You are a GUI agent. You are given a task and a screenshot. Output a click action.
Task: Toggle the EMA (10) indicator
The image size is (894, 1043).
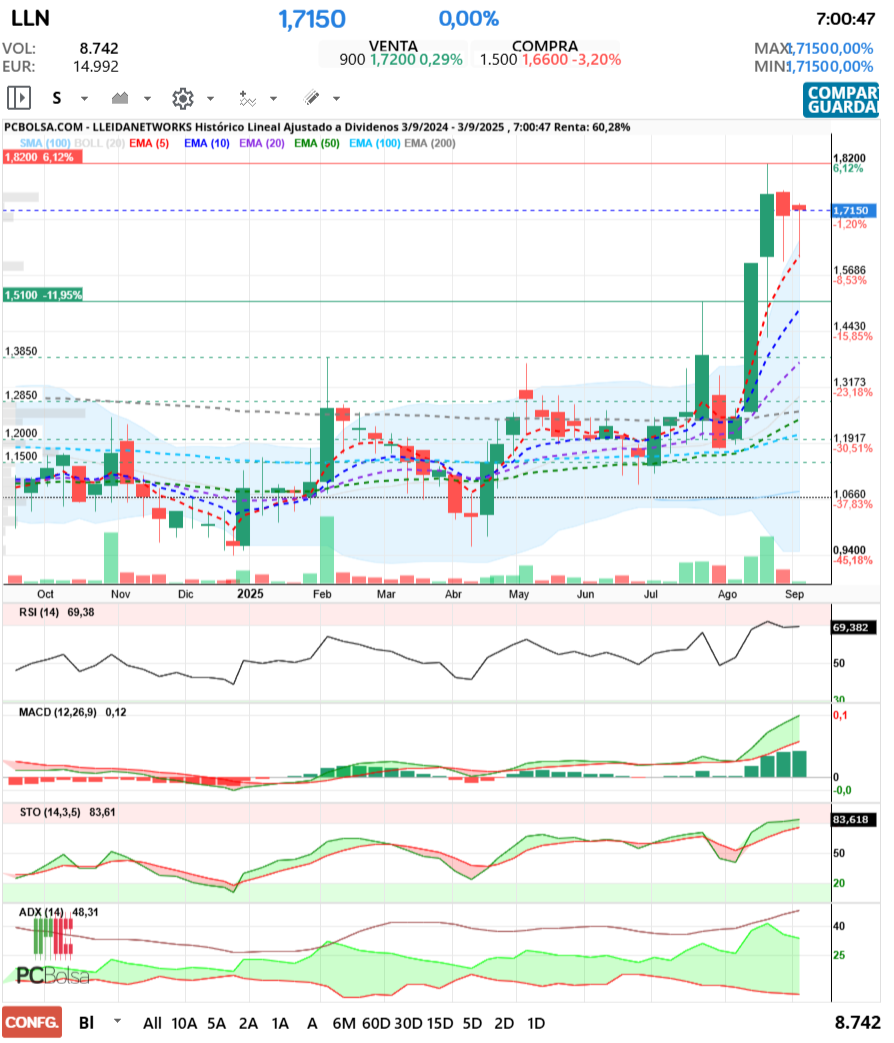pyautogui.click(x=207, y=143)
